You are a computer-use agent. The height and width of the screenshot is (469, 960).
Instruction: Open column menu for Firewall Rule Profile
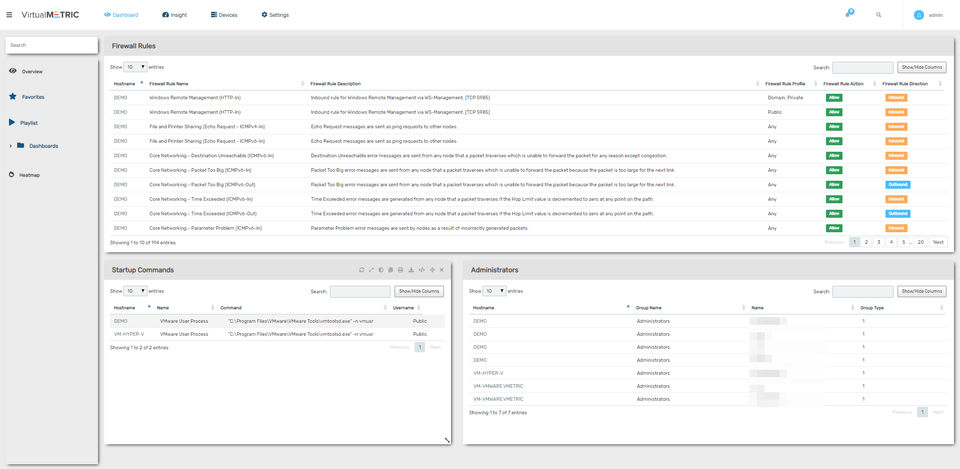pyautogui.click(x=814, y=84)
